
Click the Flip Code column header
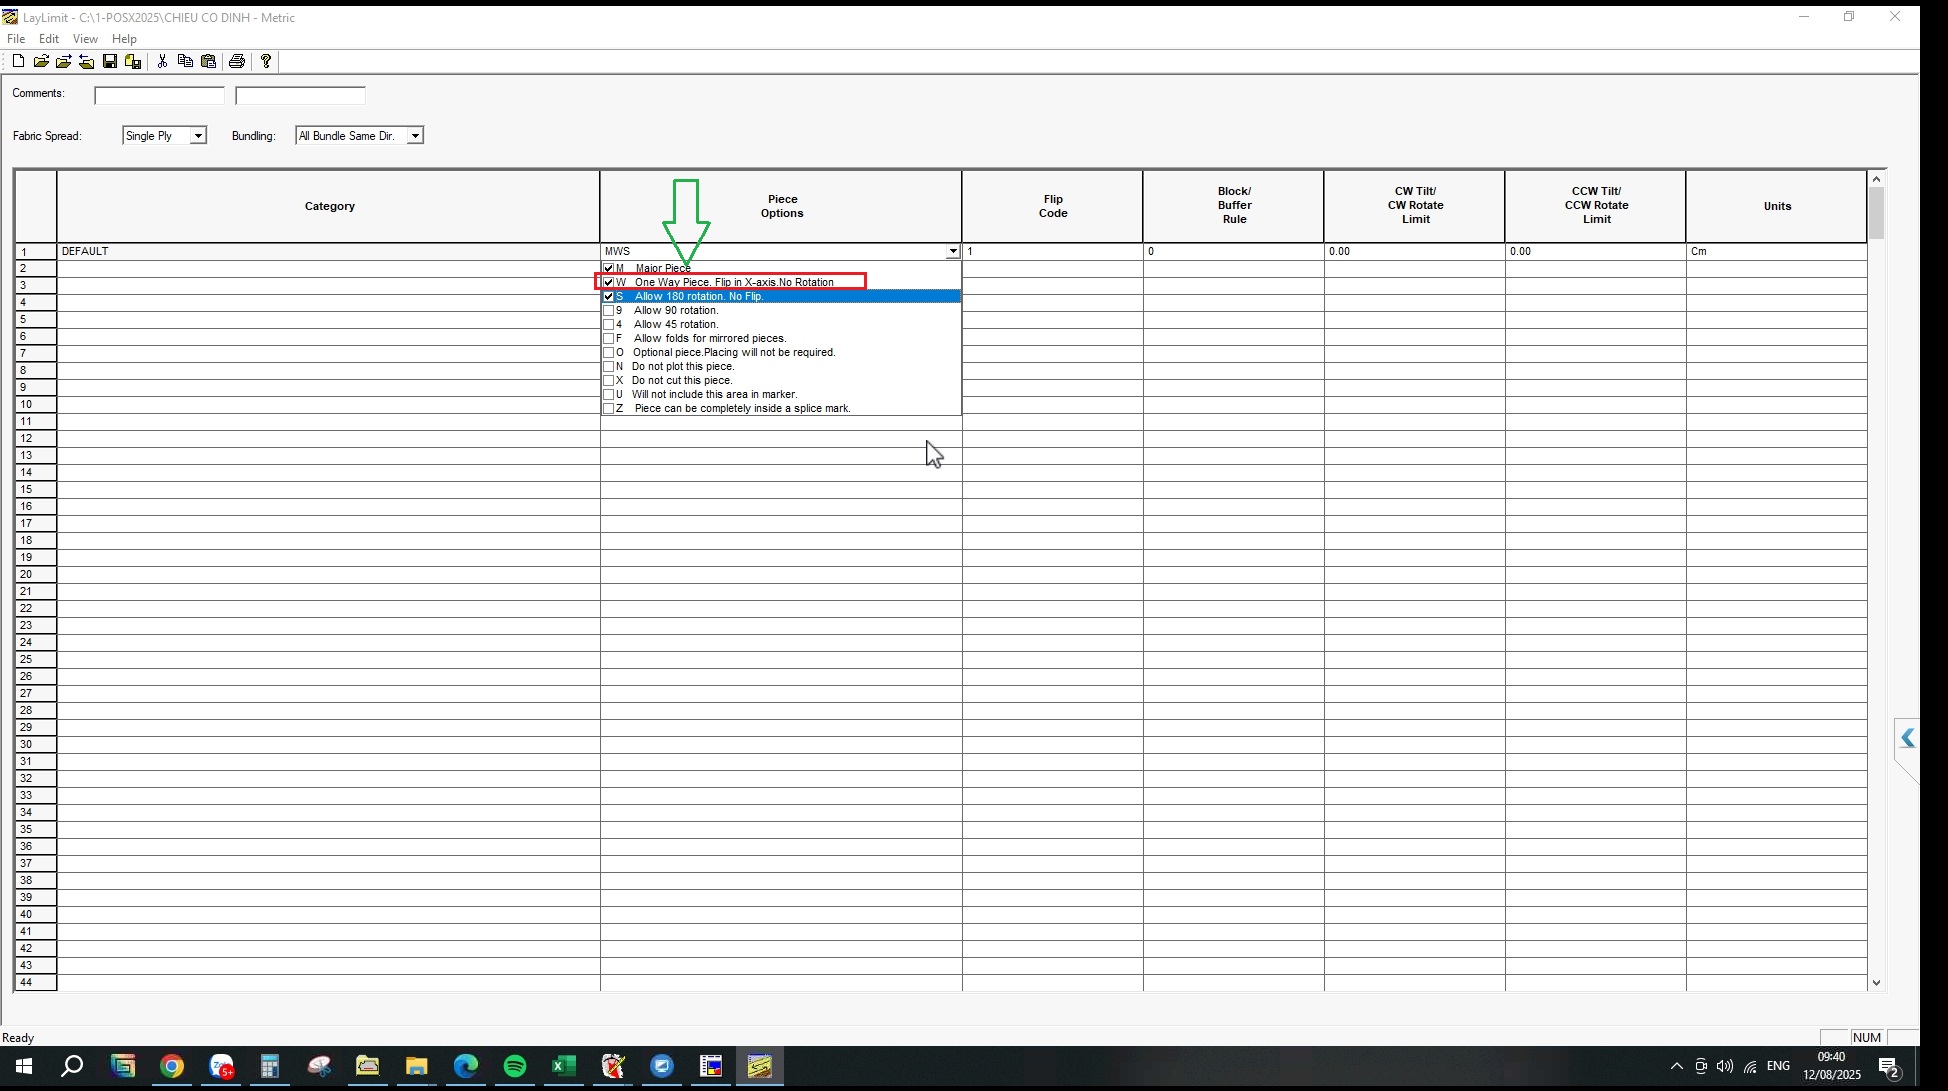pyautogui.click(x=1052, y=206)
